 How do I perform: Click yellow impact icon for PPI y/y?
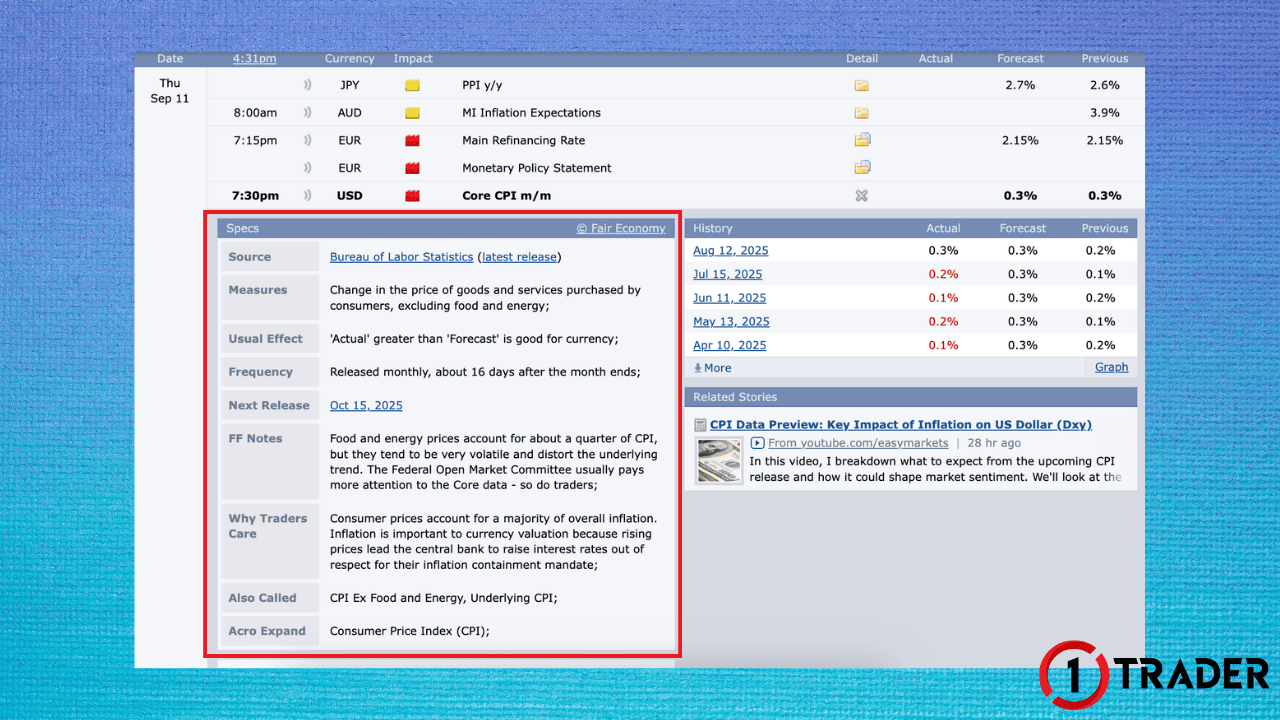point(412,86)
